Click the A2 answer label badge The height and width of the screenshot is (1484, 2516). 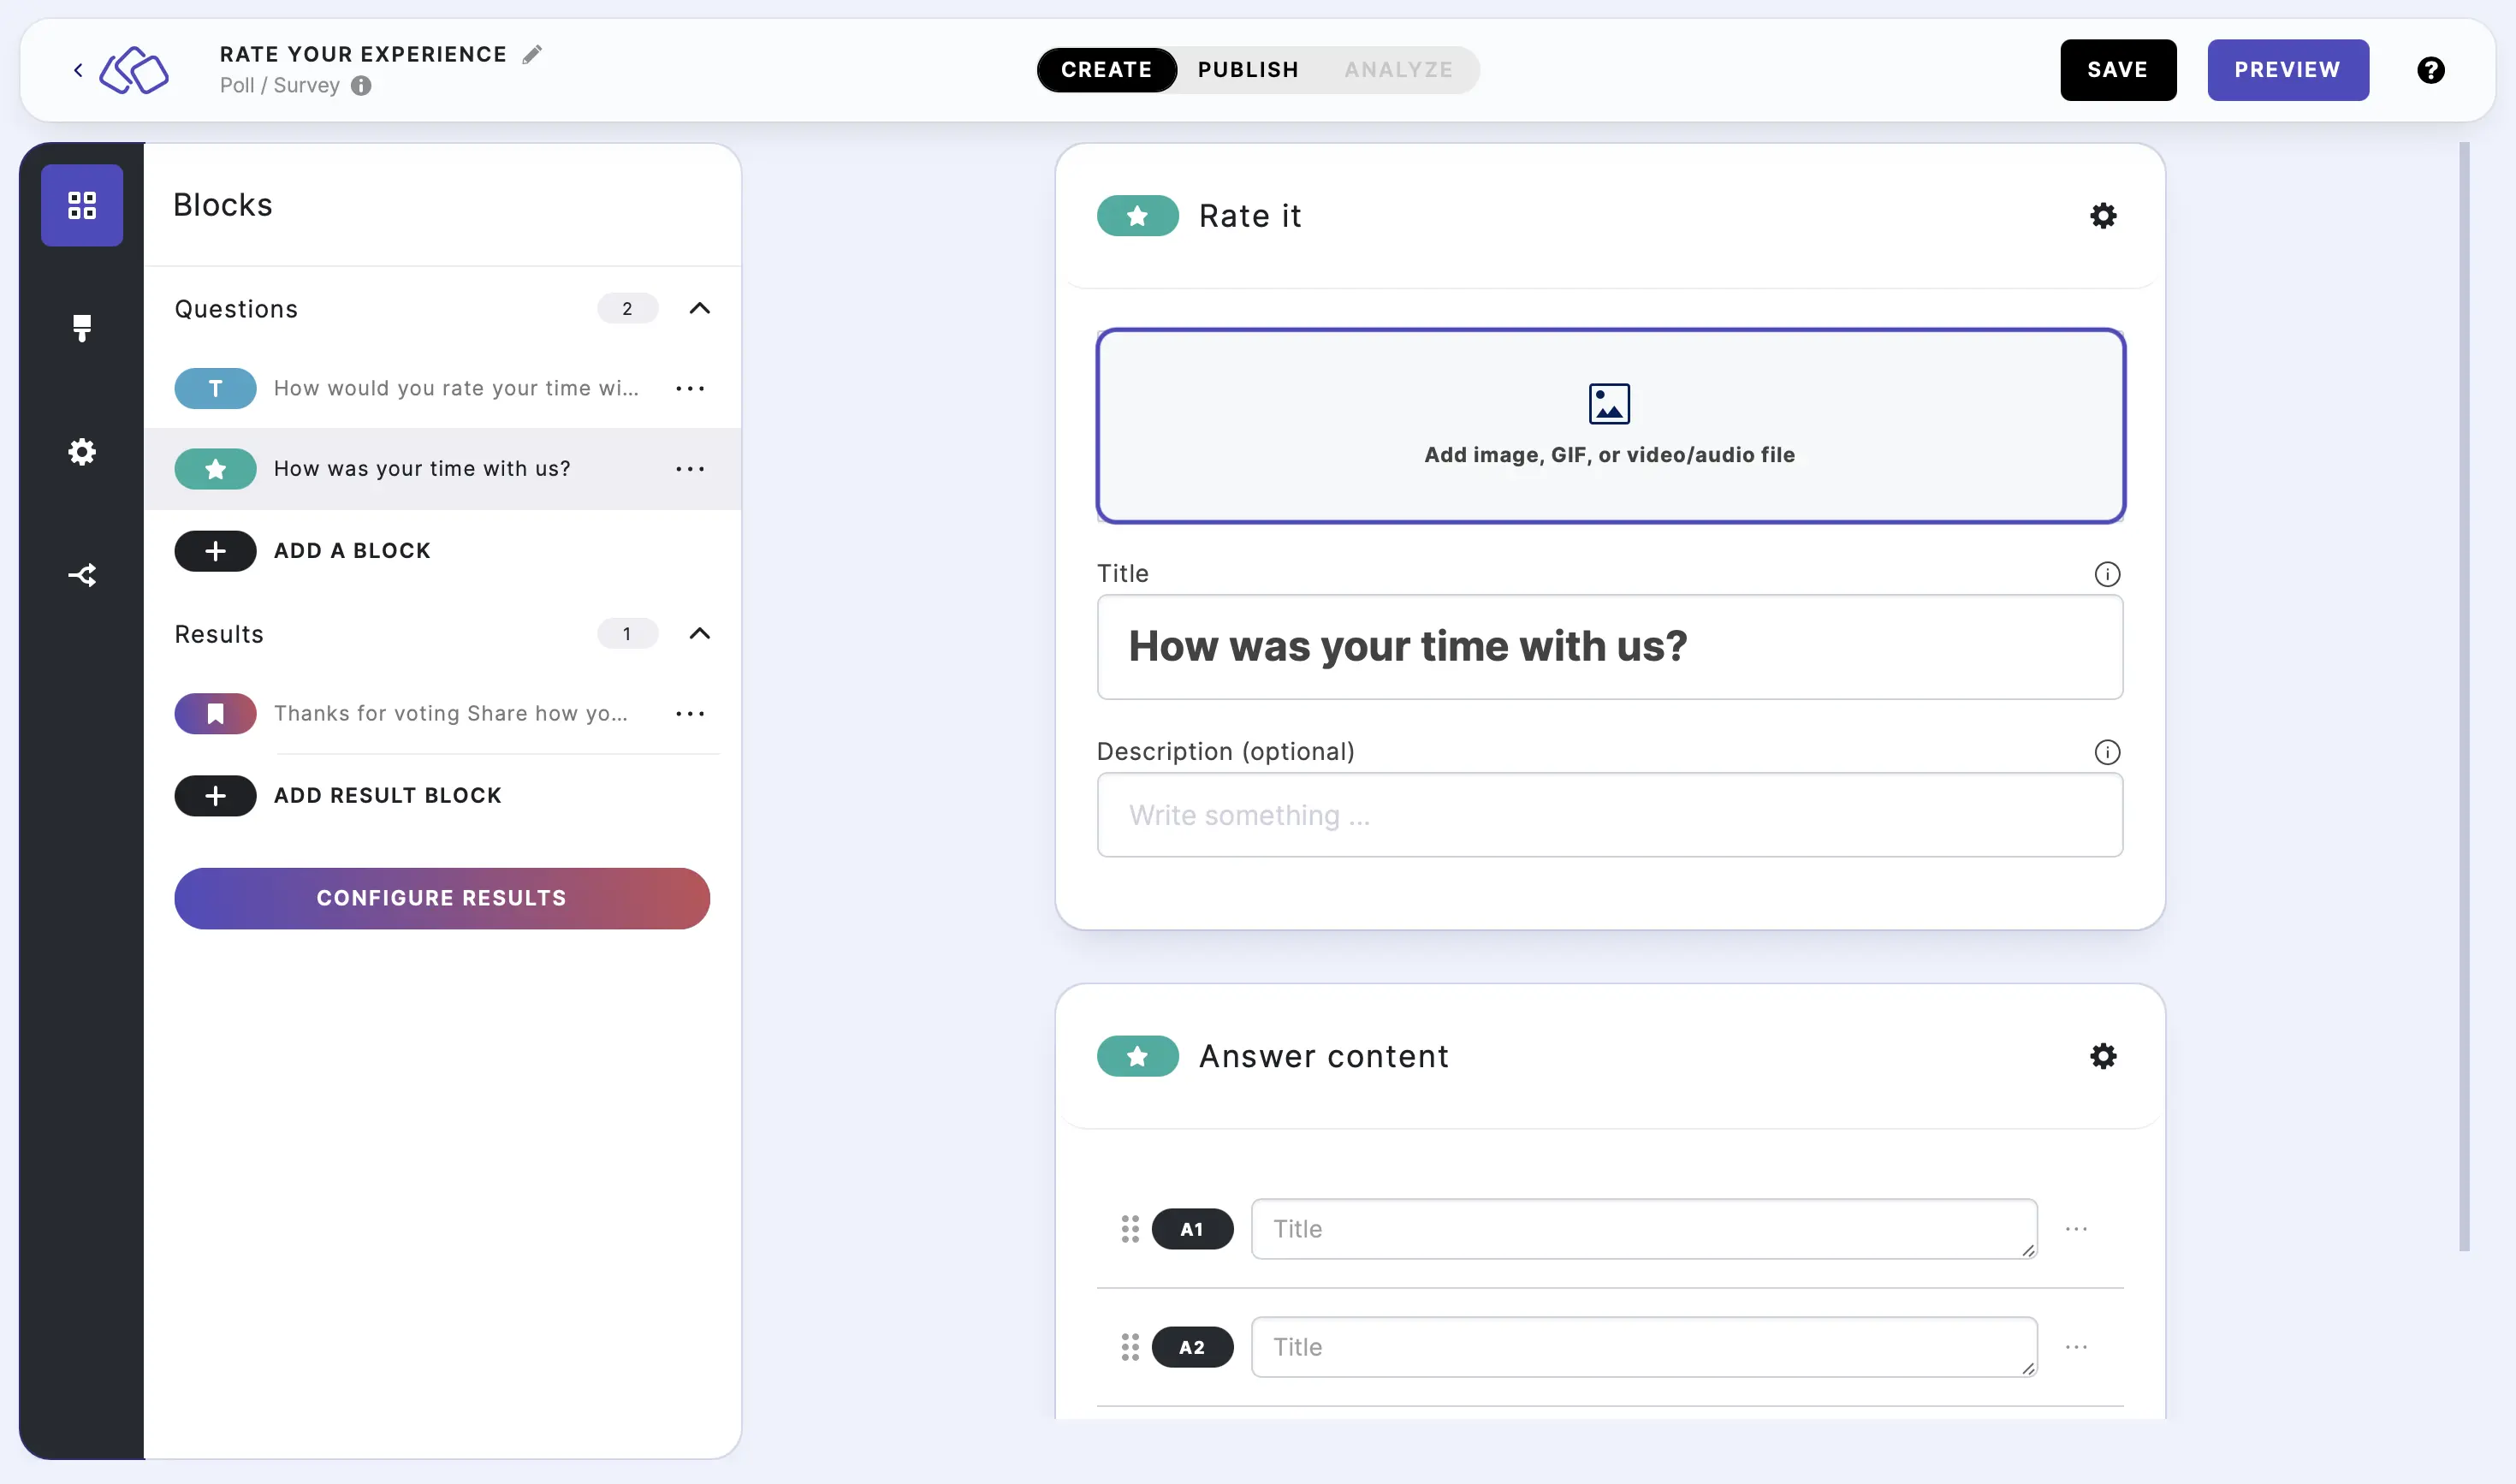pos(1192,1347)
